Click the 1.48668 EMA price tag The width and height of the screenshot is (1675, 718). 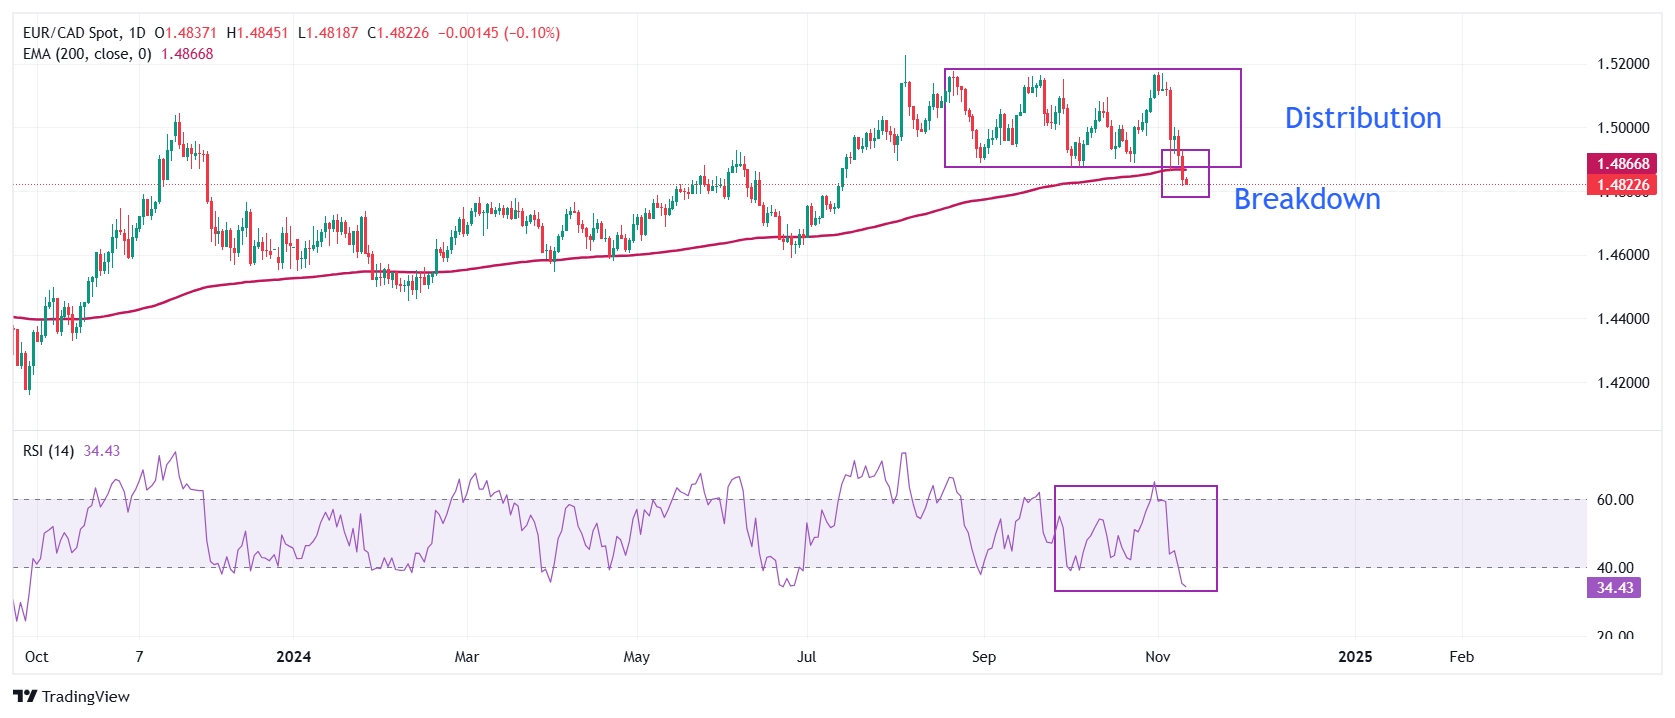pyautogui.click(x=1621, y=164)
